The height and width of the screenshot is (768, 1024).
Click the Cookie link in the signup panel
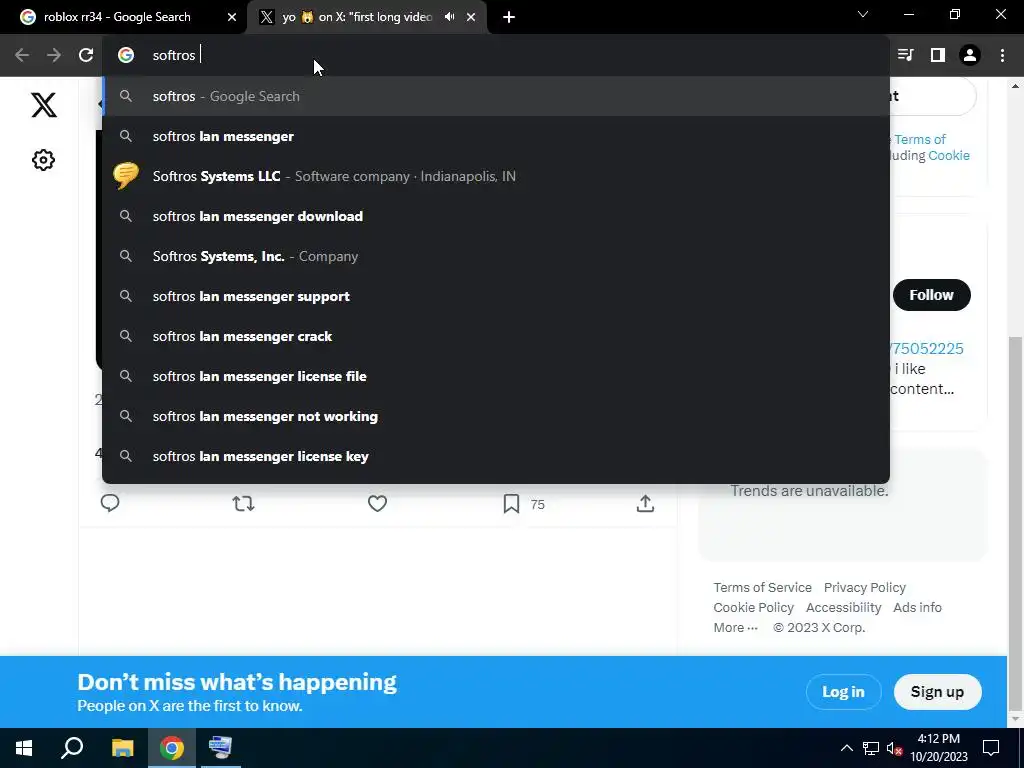pyautogui.click(x=949, y=155)
